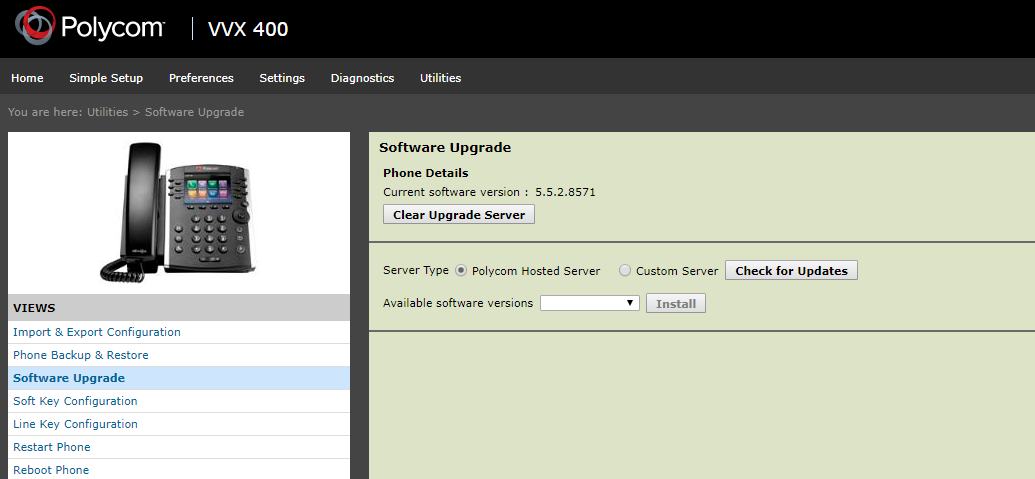Screen dimensions: 1035x479
Task: Select Polycom Hosted Server radio button
Action: coord(461,271)
